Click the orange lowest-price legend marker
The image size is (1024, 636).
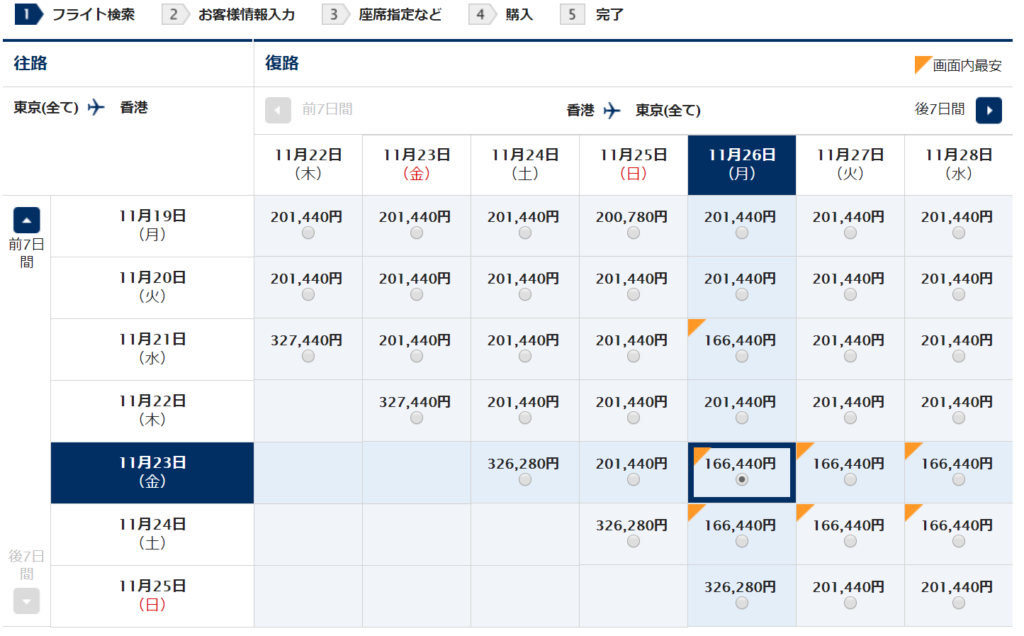pyautogui.click(x=922, y=65)
